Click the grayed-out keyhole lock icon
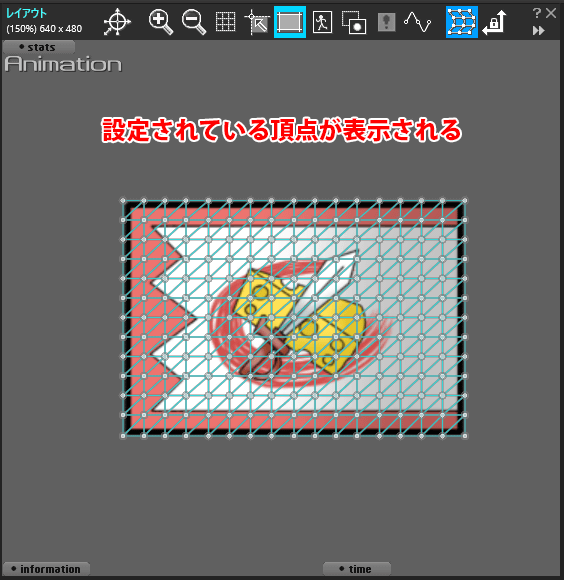Viewport: 564px width, 580px height. [386, 22]
